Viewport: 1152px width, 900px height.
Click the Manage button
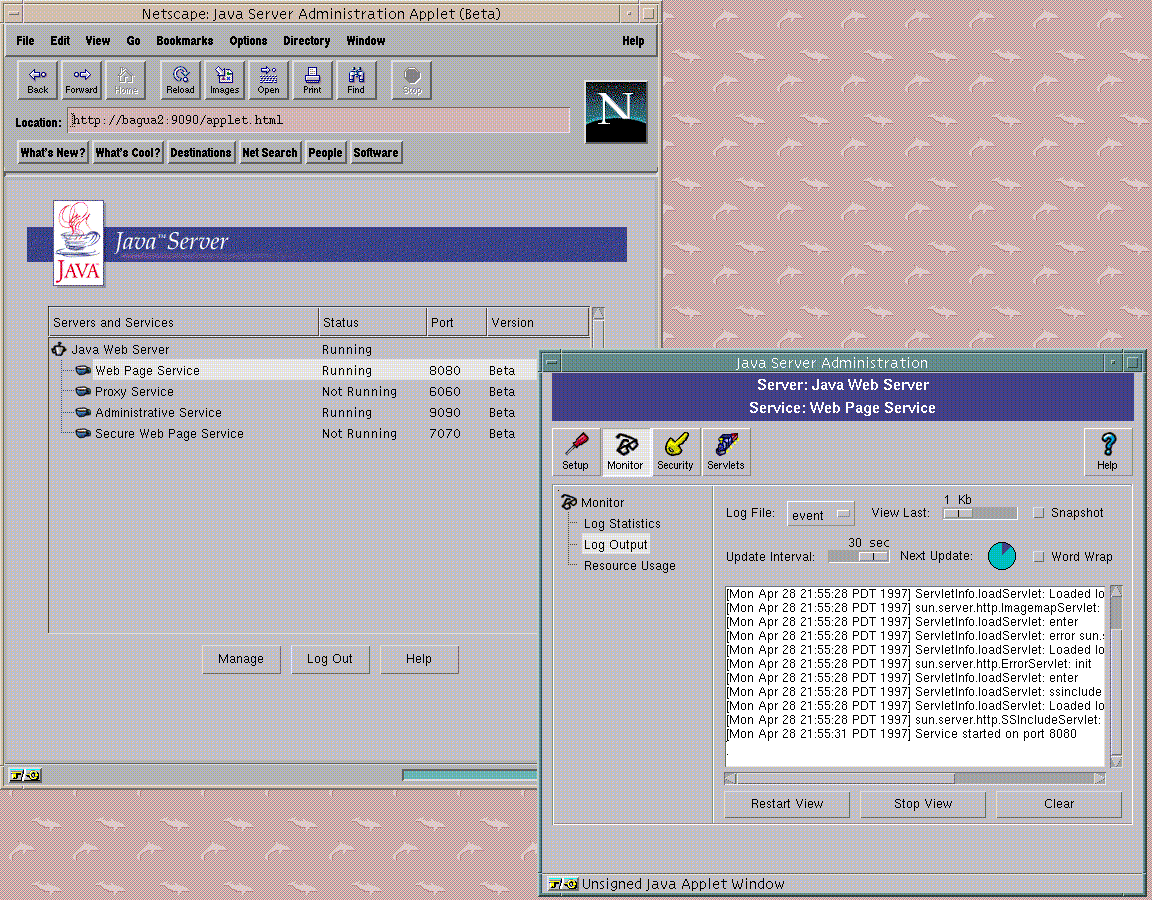pyautogui.click(x=241, y=659)
